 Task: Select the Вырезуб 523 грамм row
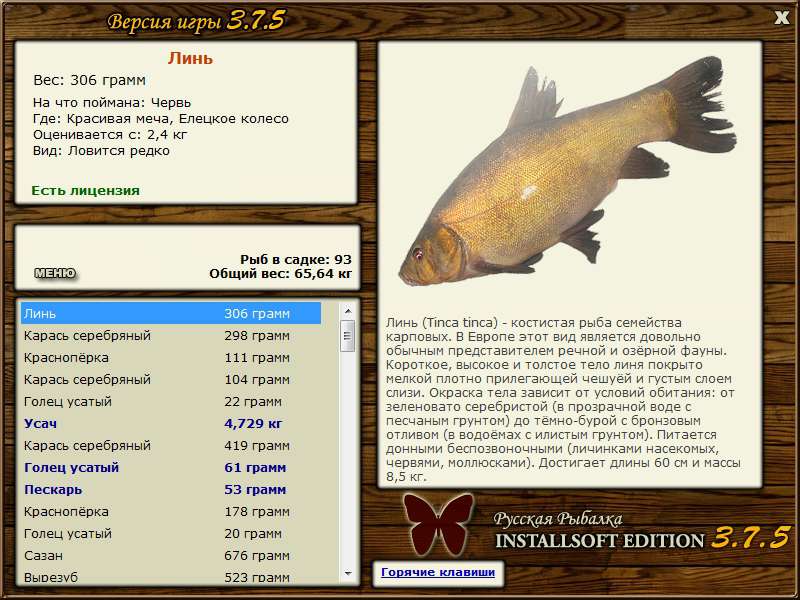click(x=171, y=576)
